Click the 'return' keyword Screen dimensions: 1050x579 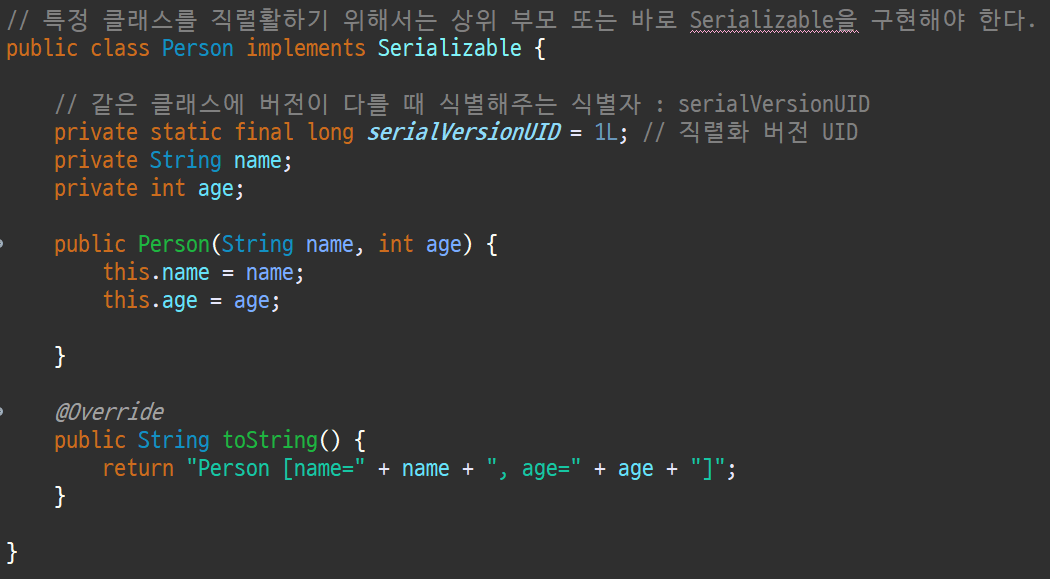pos(138,468)
